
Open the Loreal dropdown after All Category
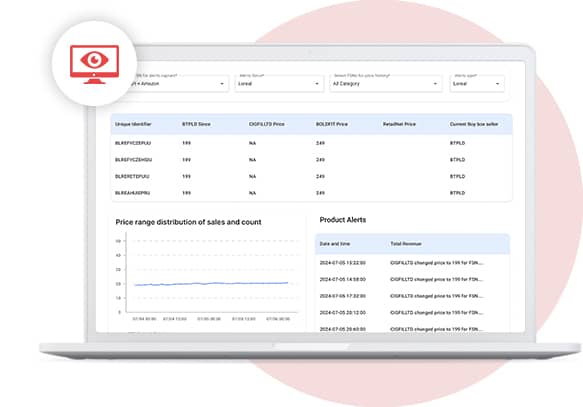click(x=477, y=84)
